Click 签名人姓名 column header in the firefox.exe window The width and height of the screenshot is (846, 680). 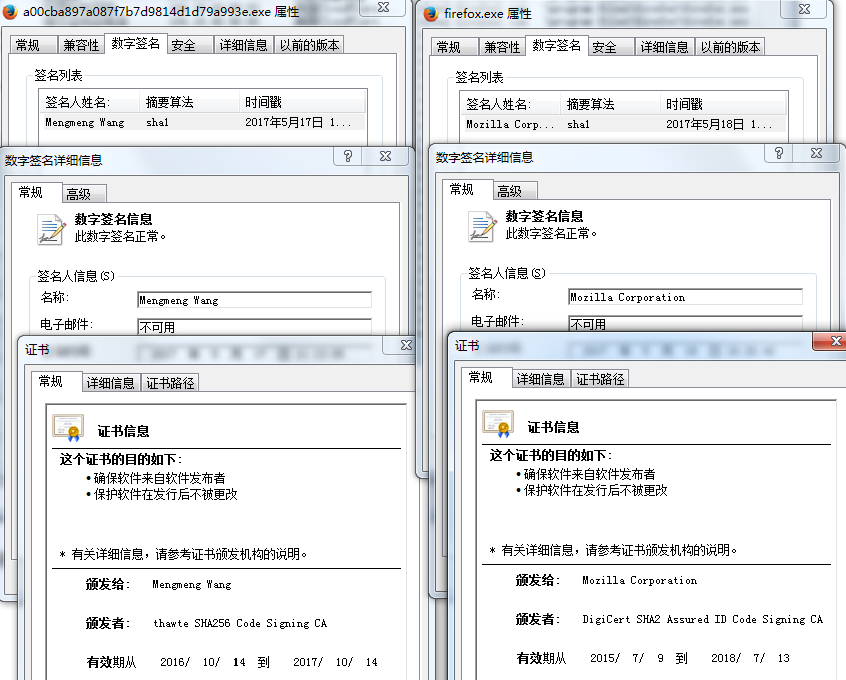(x=510, y=104)
